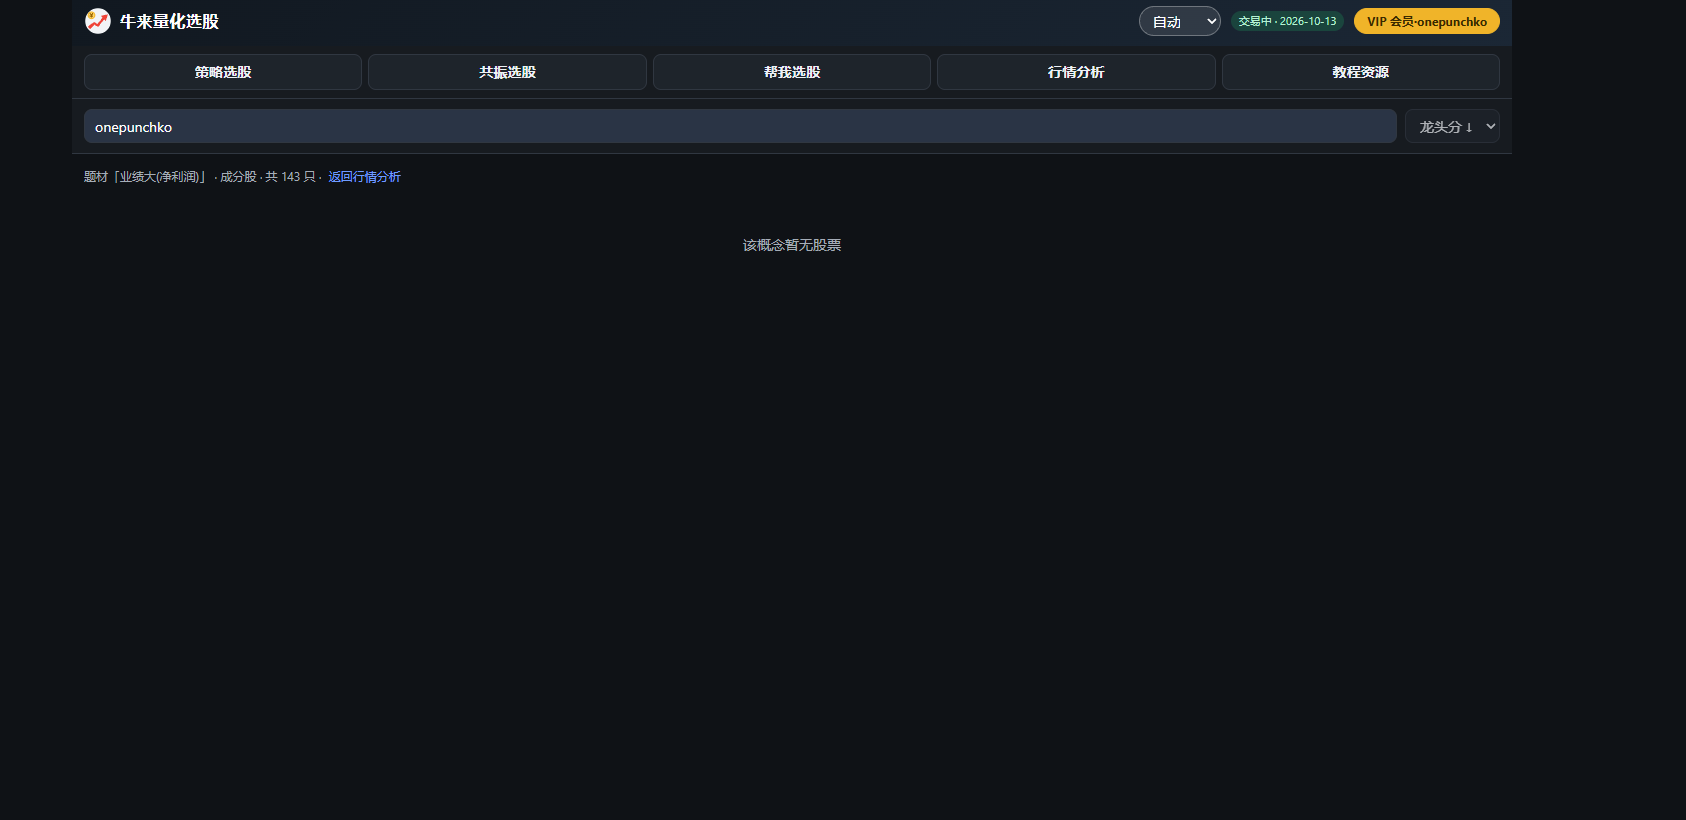Focus the onepunchko search field
Screen dimensions: 1686x820
pyautogui.click(x=740, y=126)
